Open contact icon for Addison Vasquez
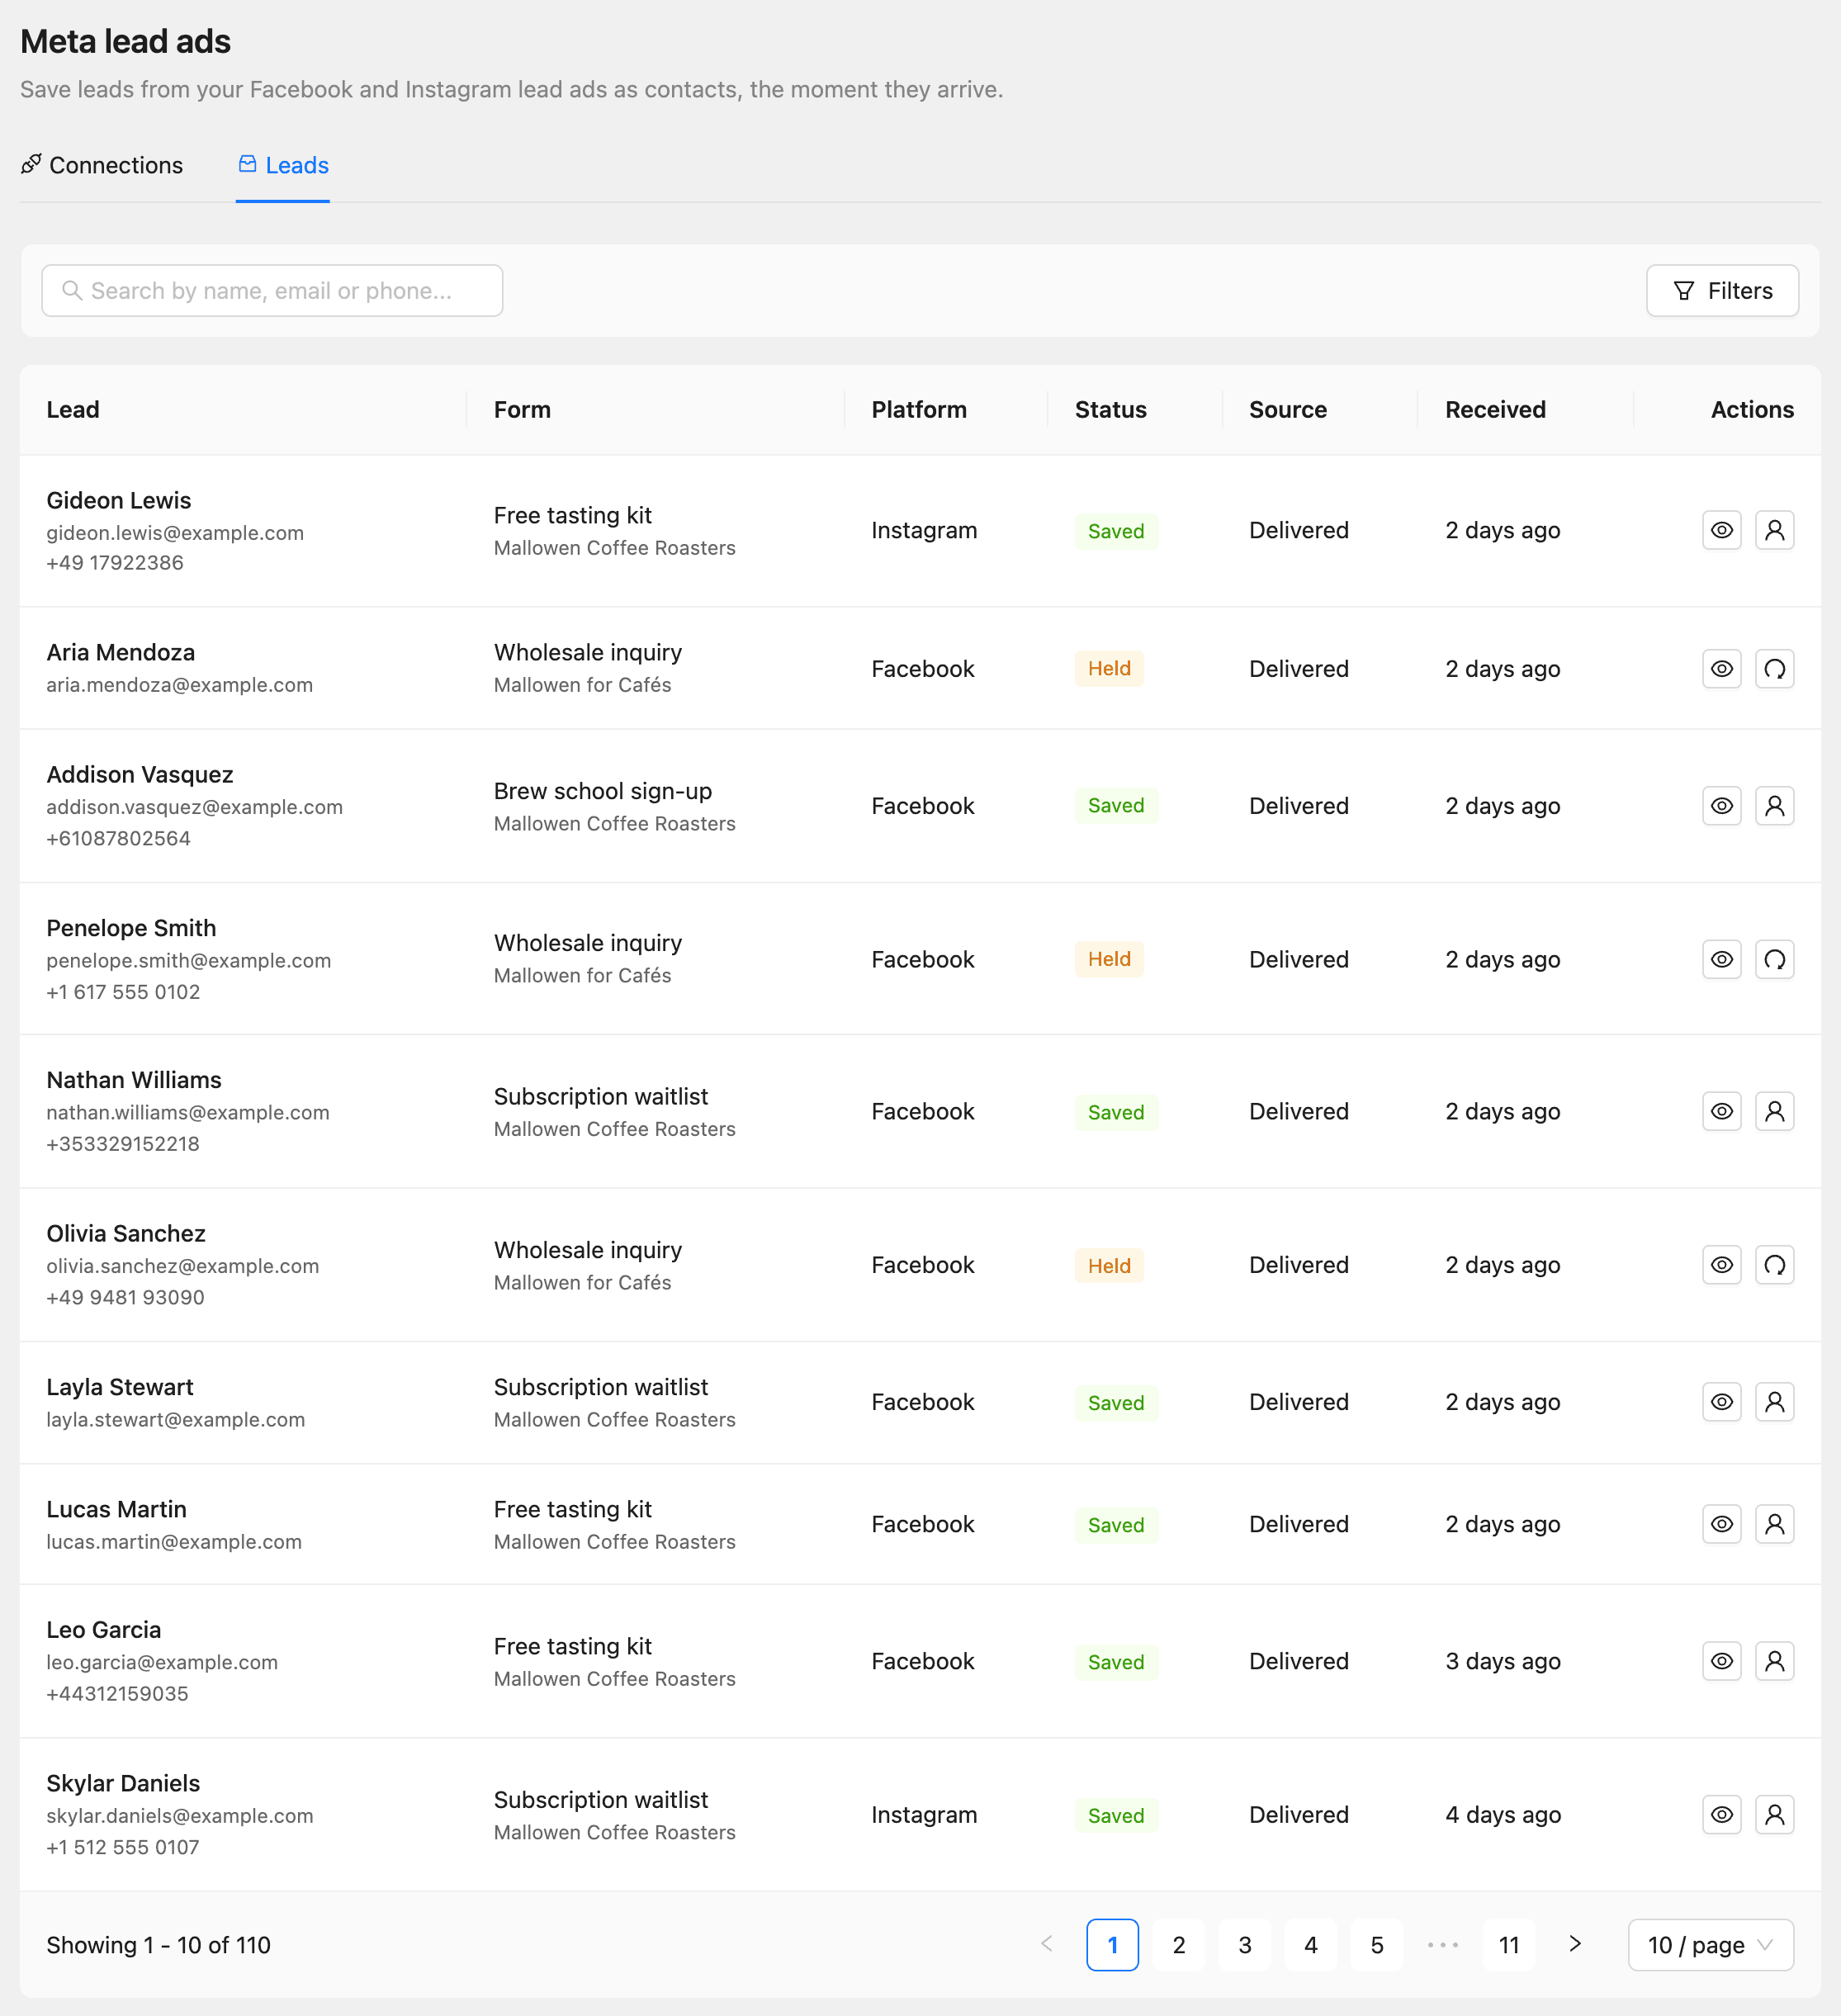 point(1774,806)
